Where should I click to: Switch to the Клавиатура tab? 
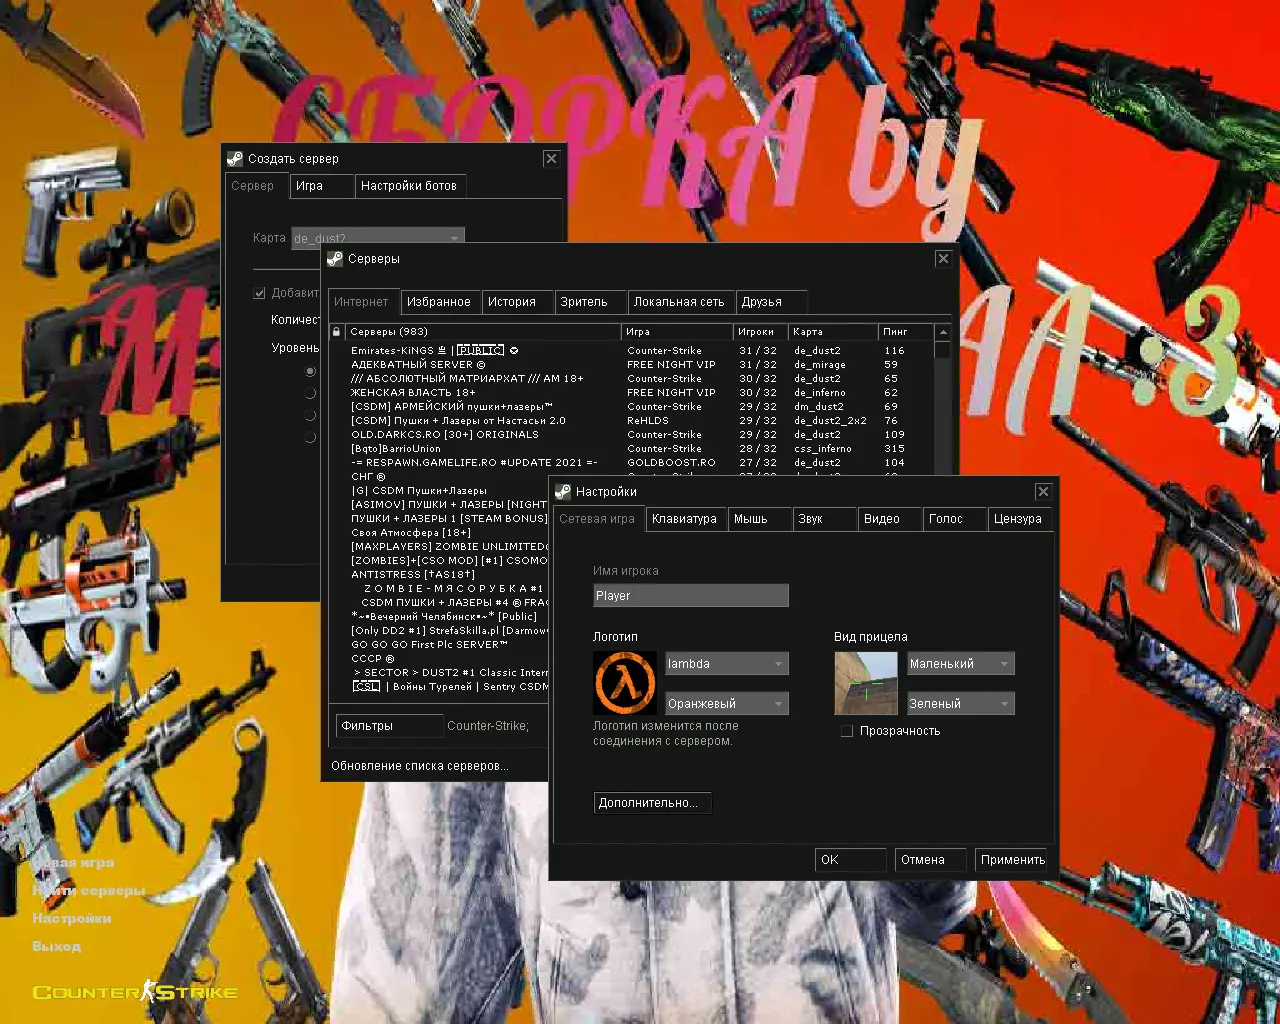[x=685, y=519]
